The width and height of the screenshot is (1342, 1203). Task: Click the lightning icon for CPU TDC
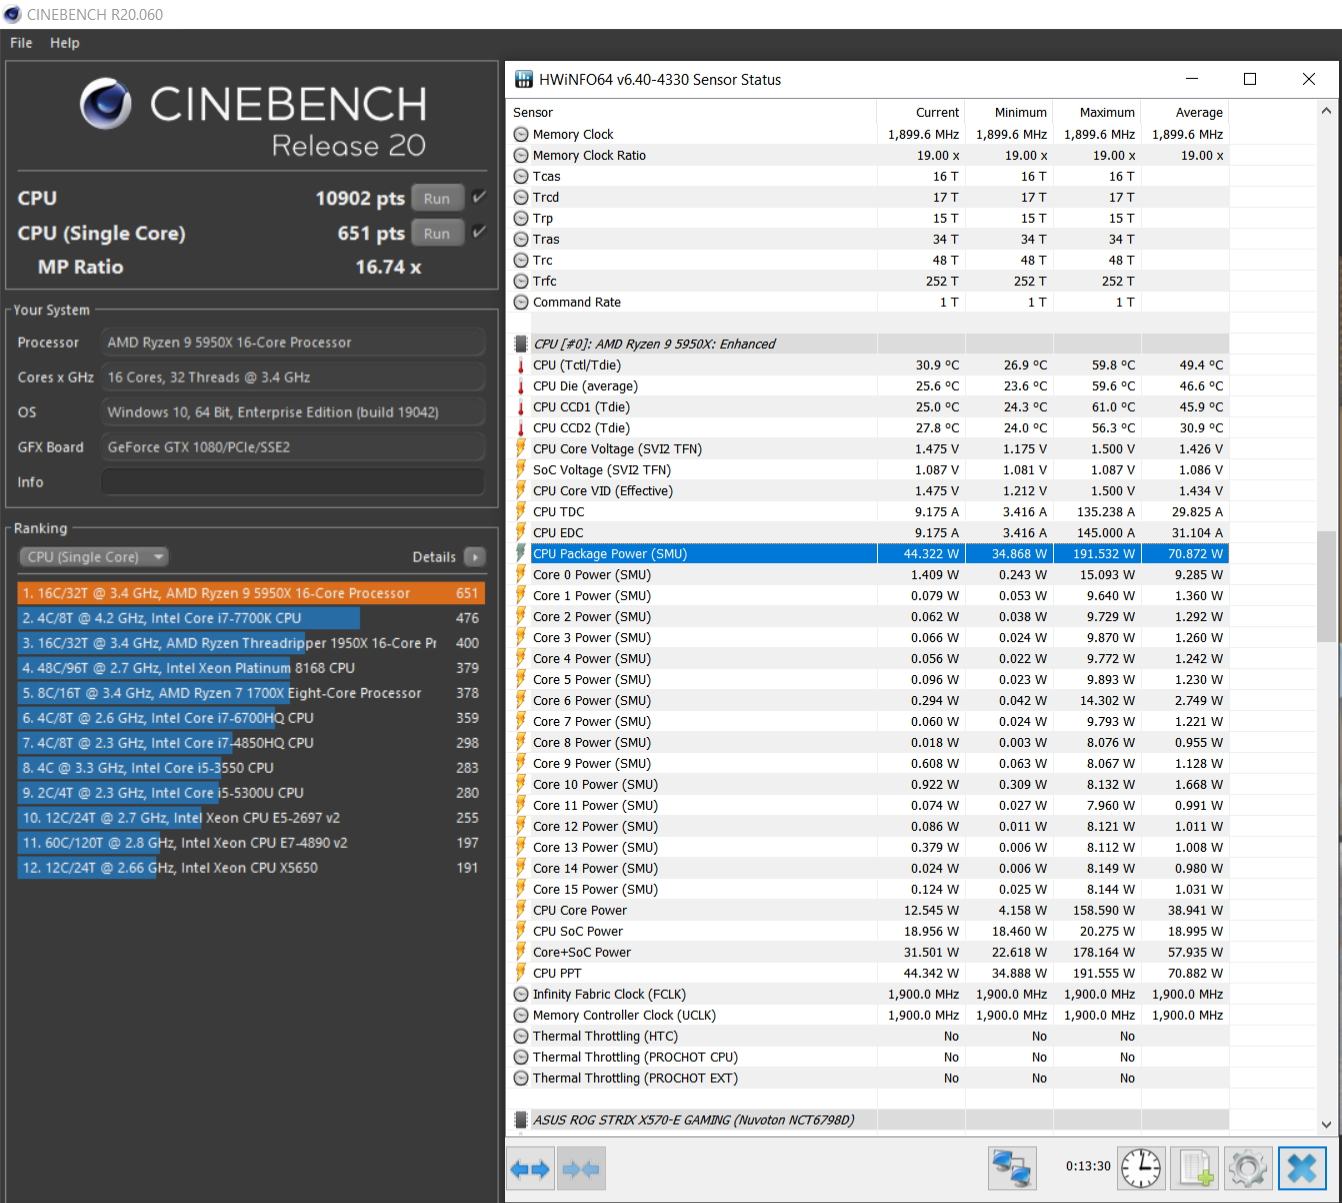520,512
